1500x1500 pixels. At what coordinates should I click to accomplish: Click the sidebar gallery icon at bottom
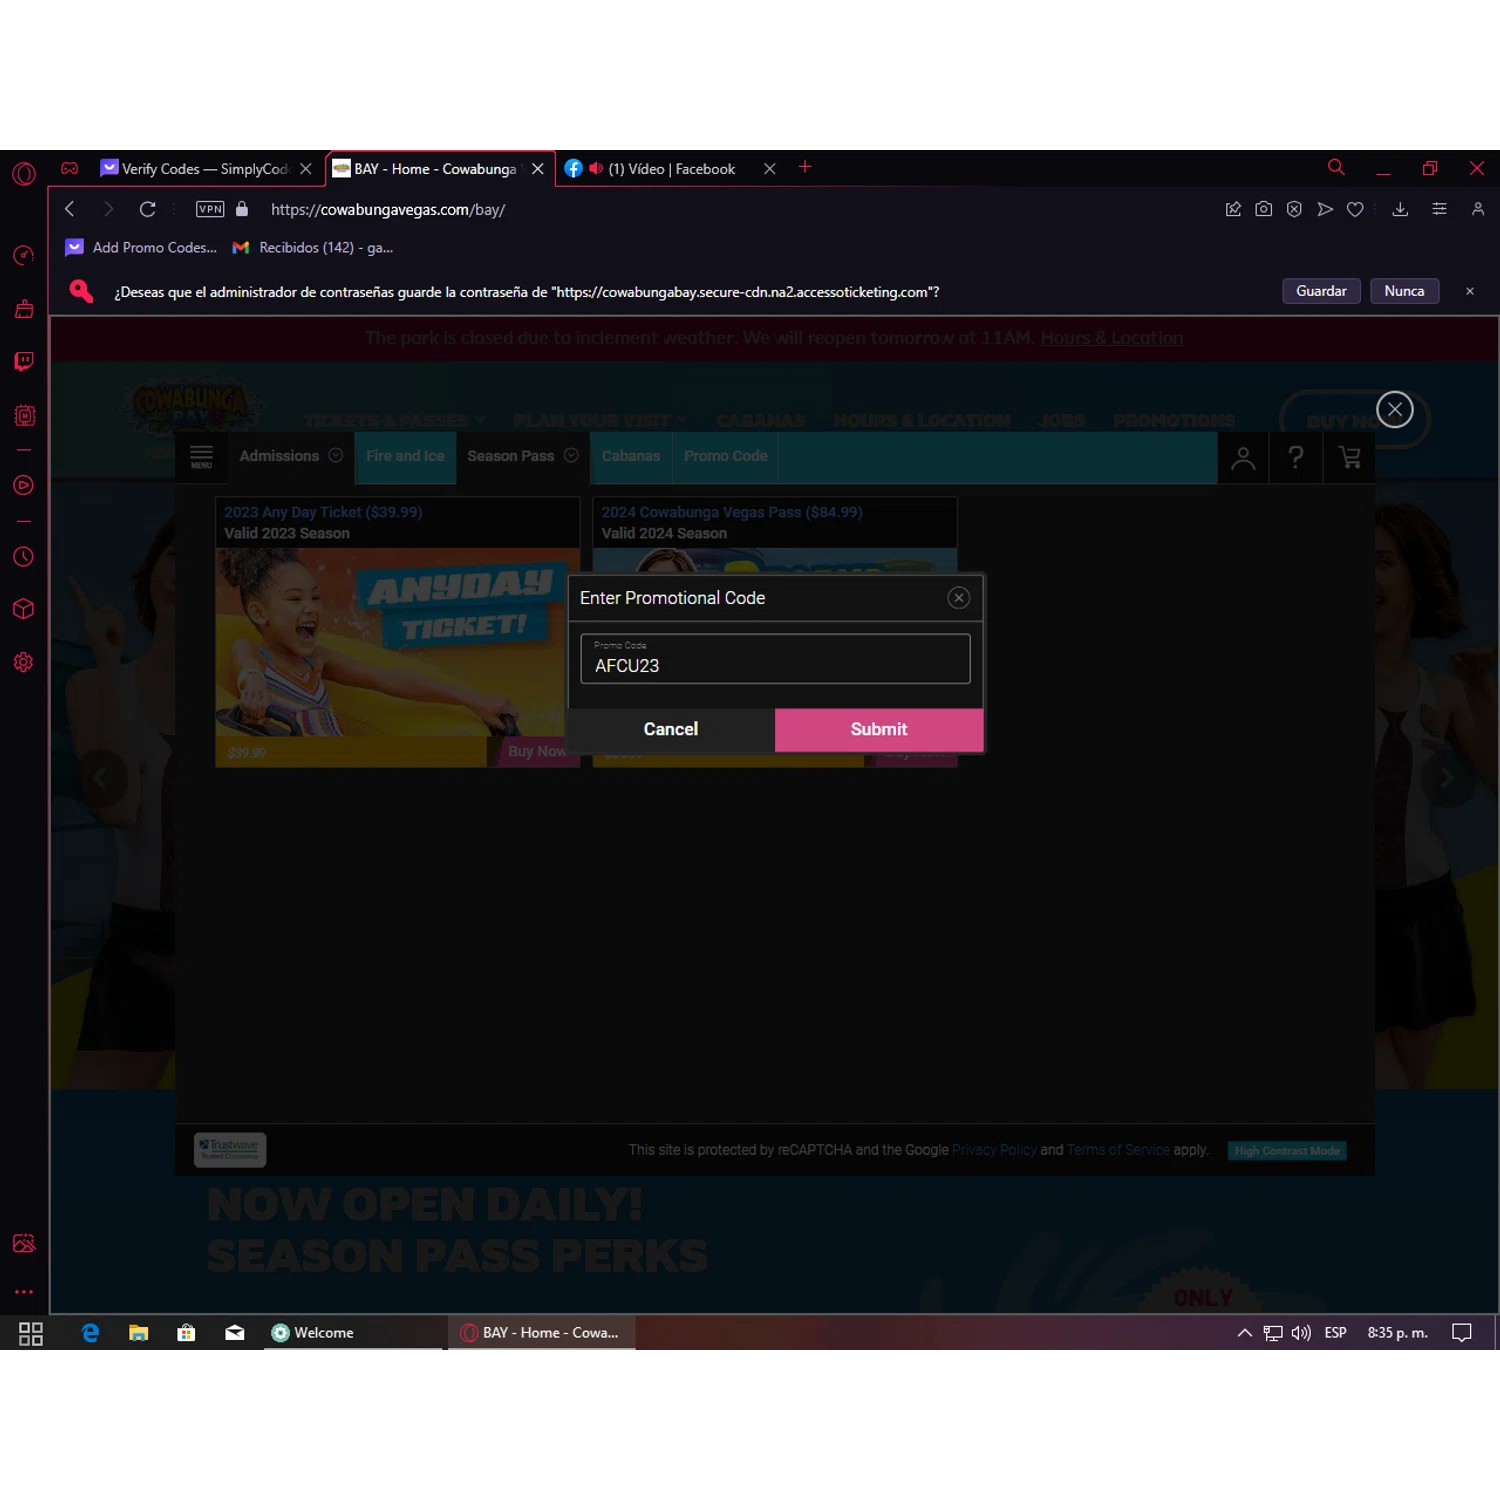pyautogui.click(x=24, y=1243)
